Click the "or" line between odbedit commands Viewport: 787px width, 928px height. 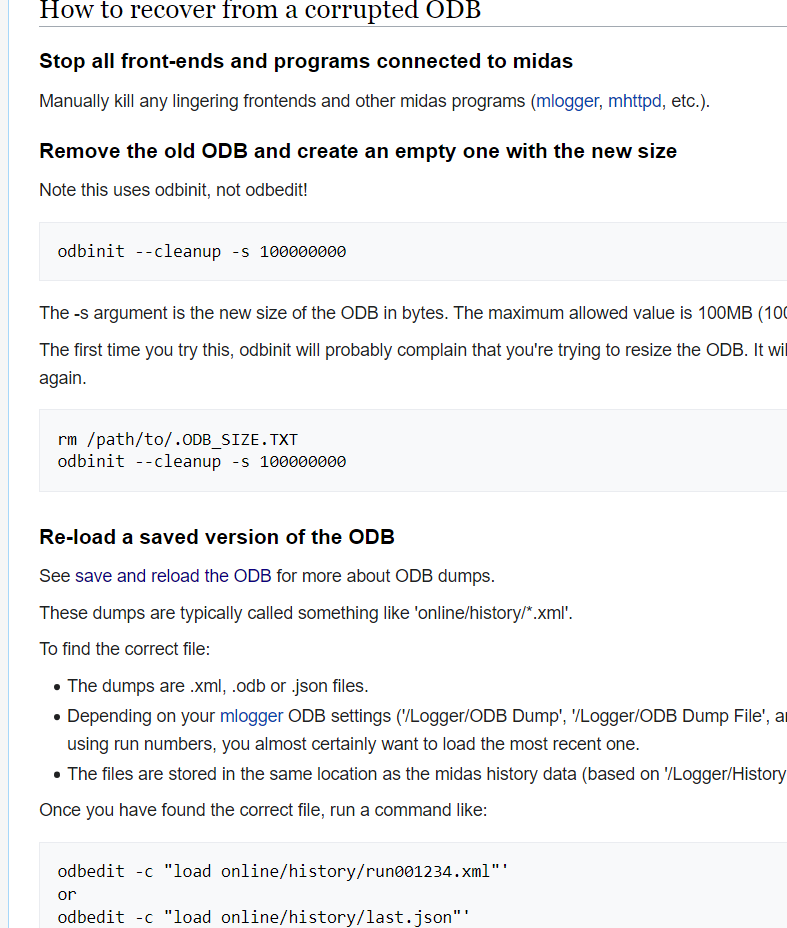tap(67, 894)
